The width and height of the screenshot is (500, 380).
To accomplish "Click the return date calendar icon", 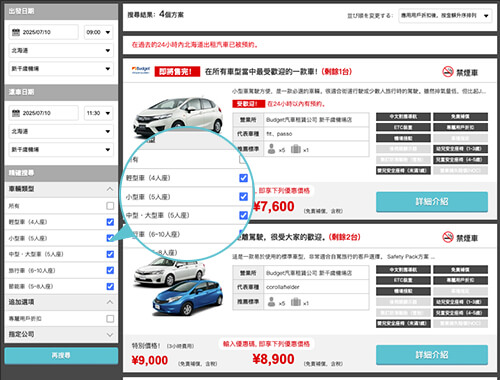I will [16, 113].
